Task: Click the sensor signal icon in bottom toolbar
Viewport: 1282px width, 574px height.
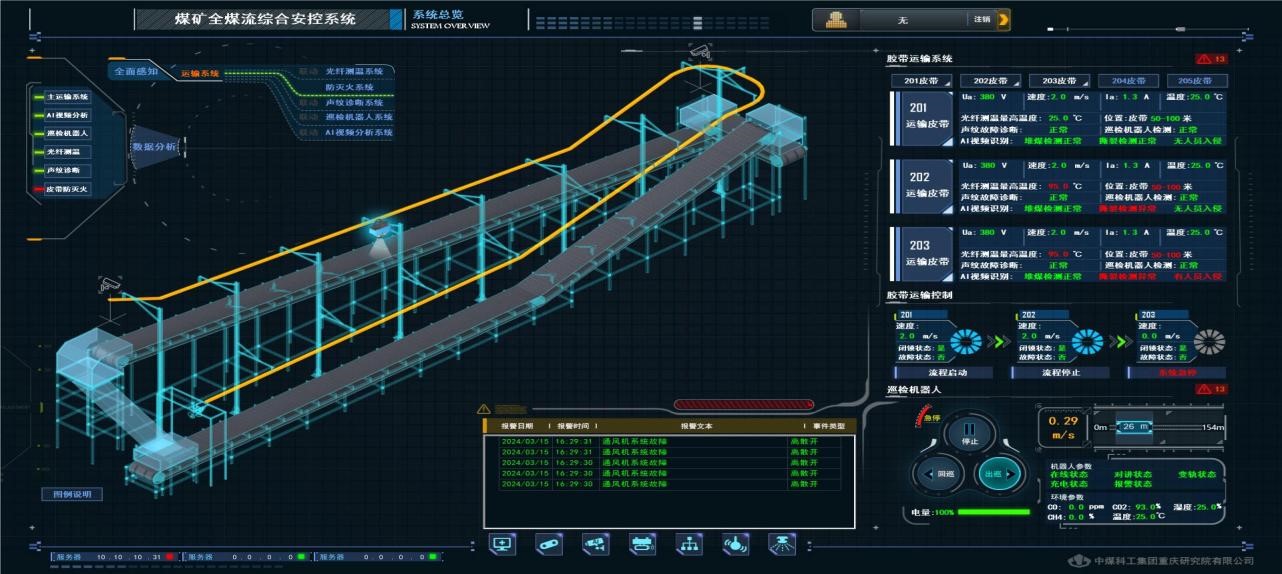Action: coord(736,543)
